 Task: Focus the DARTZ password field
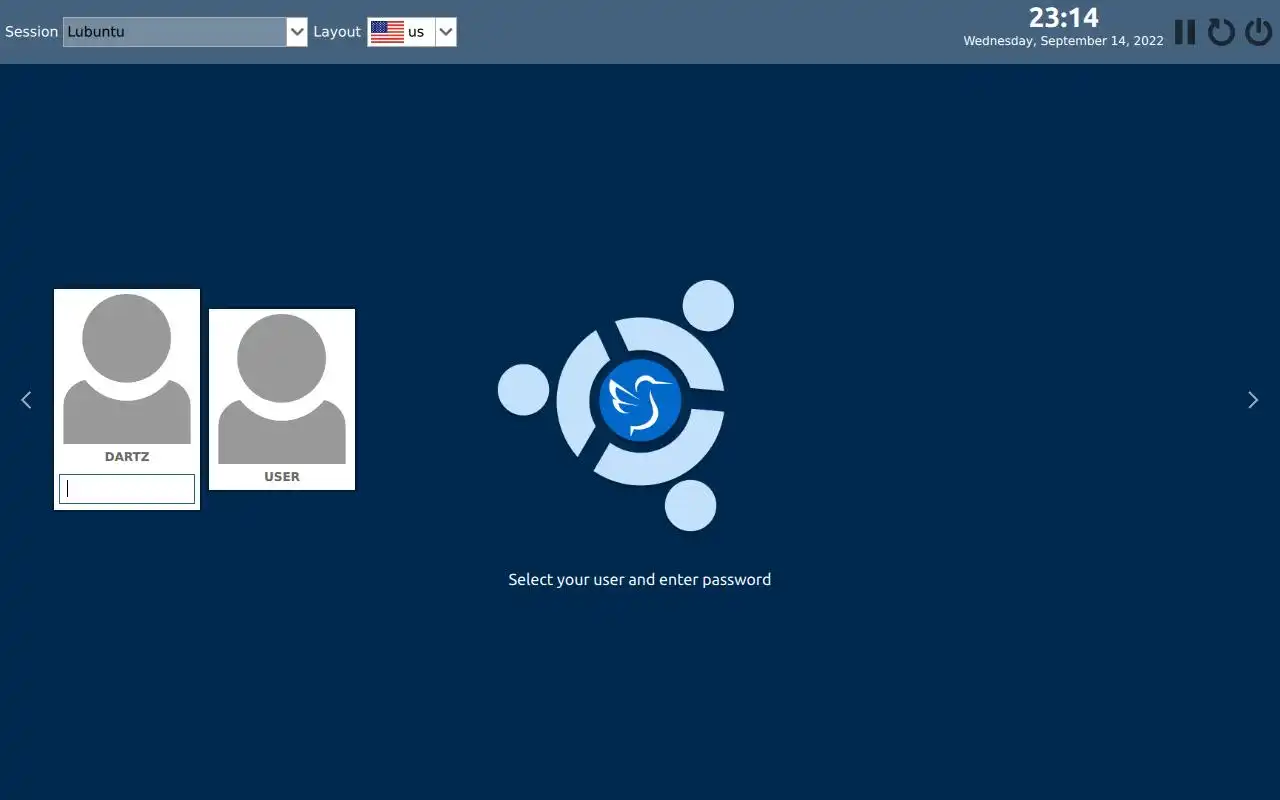tap(127, 489)
